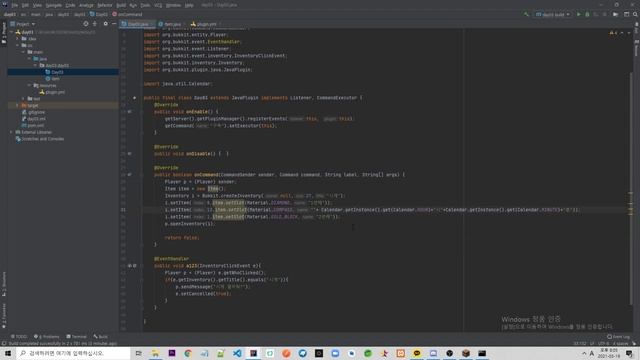Screen dimensions: 640x360
Task: Hide the Project panel with minus icon
Action: point(114,24)
